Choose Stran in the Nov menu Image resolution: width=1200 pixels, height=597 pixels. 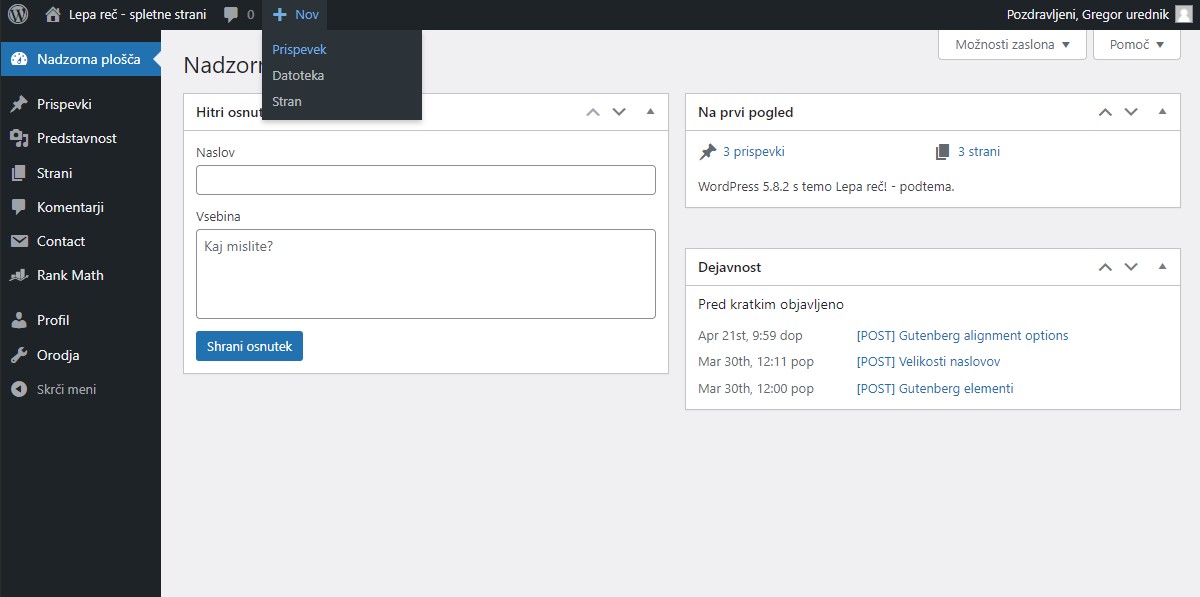pos(287,101)
